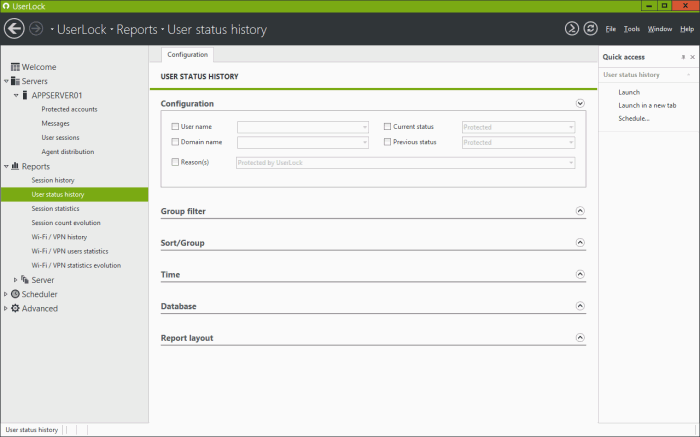700x437 pixels.
Task: Check the Previous status filter
Action: click(x=387, y=142)
